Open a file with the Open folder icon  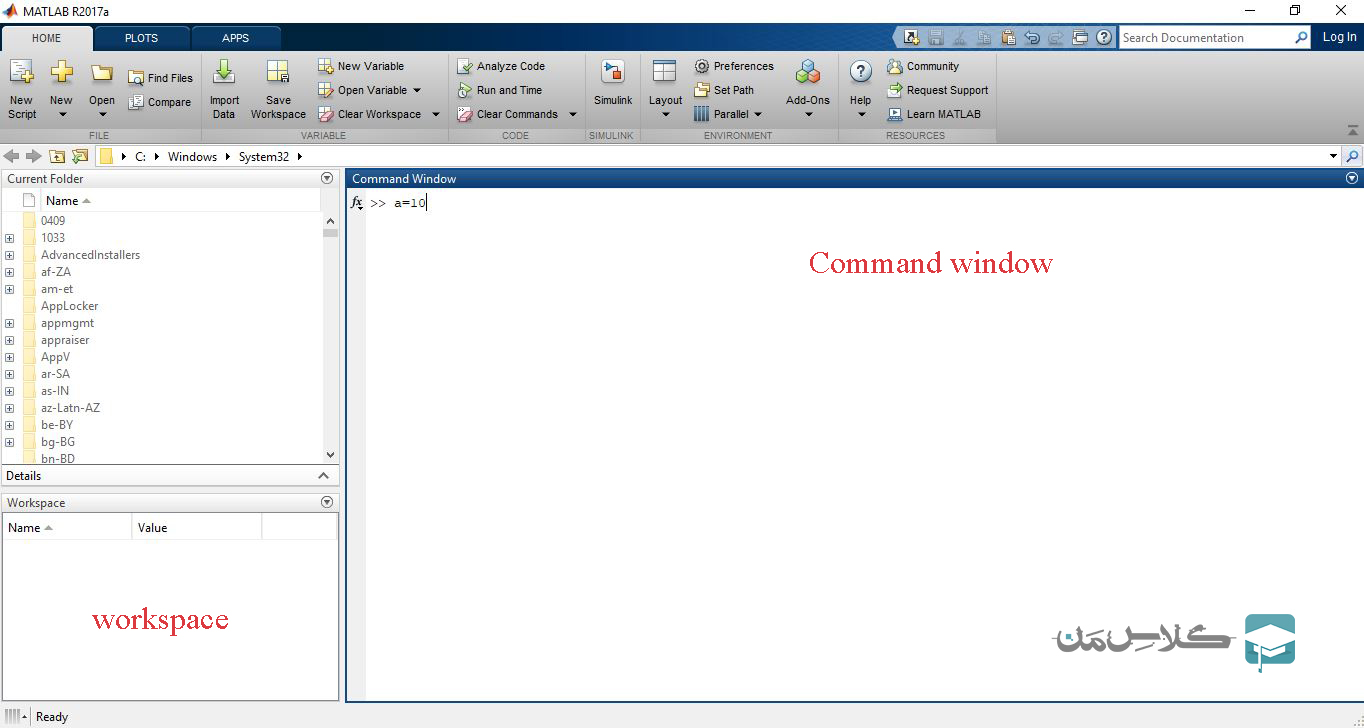(x=102, y=72)
